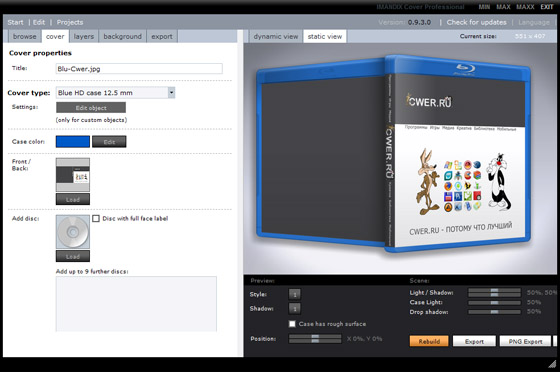Viewport: 560px width, 372px height.
Task: Switch to the dynamic view tab
Action: click(x=276, y=36)
